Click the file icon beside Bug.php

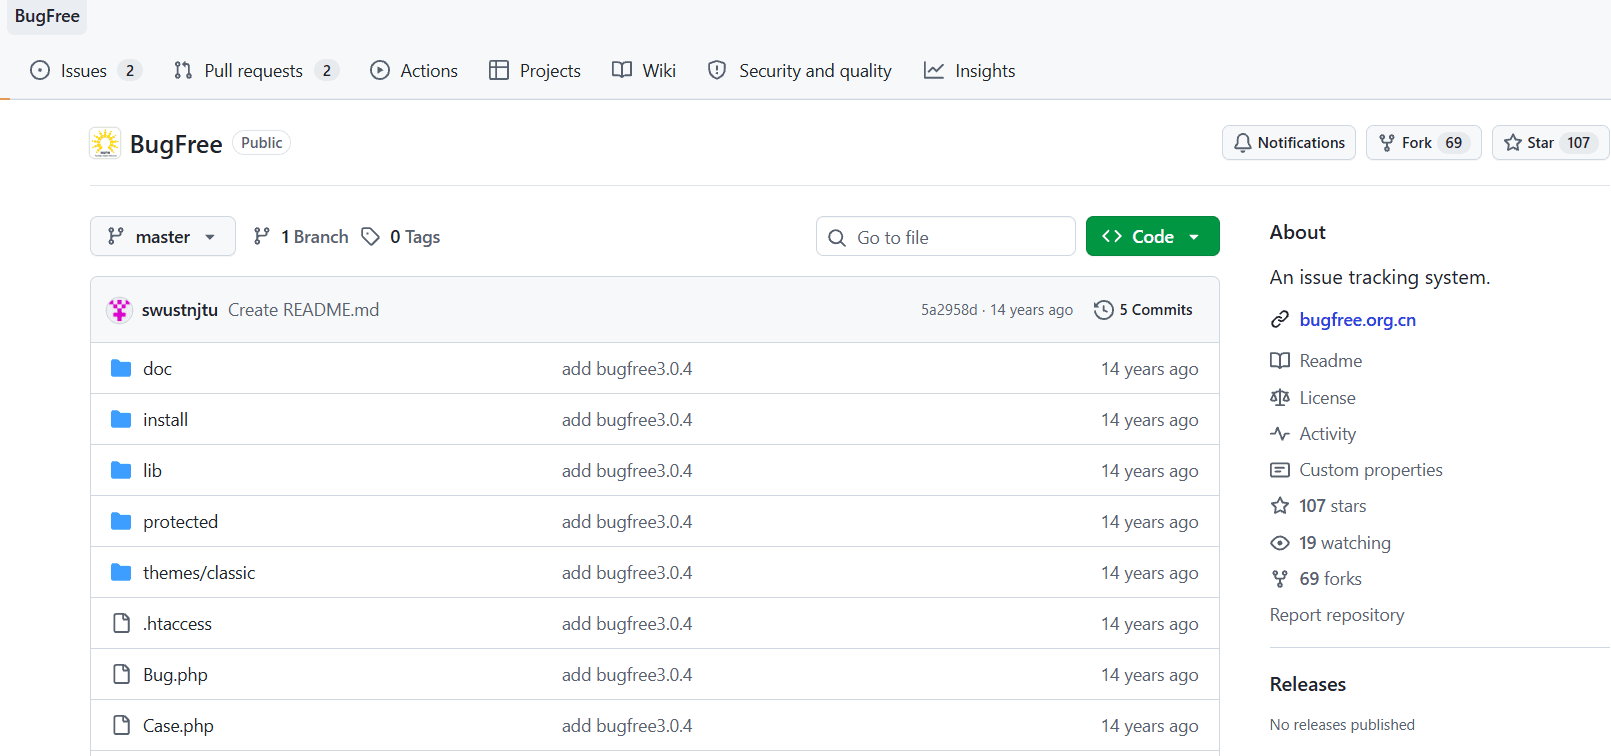point(121,674)
